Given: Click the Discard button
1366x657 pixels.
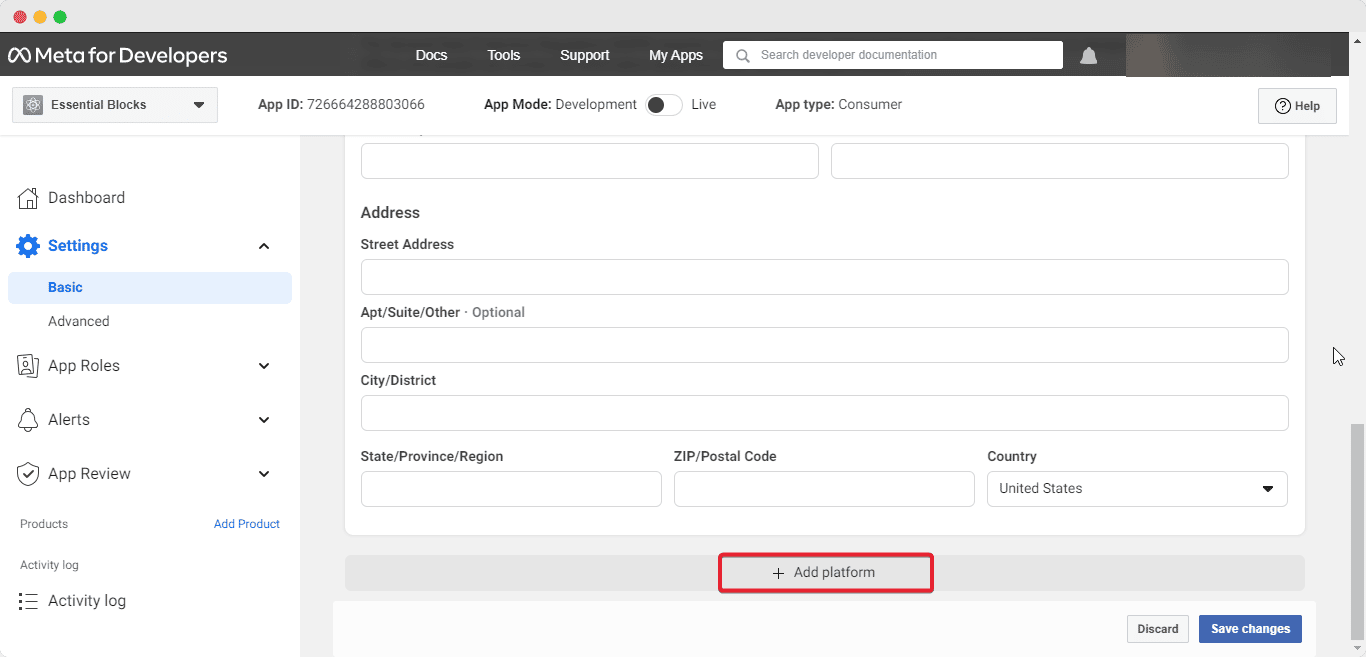Looking at the screenshot, I should coord(1158,629).
